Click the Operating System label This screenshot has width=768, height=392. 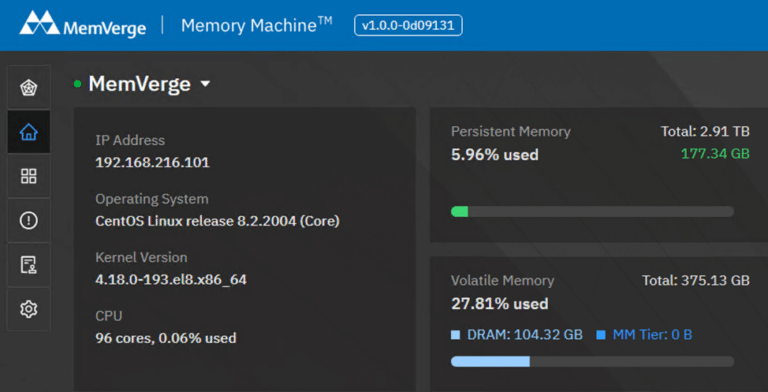tap(152, 199)
